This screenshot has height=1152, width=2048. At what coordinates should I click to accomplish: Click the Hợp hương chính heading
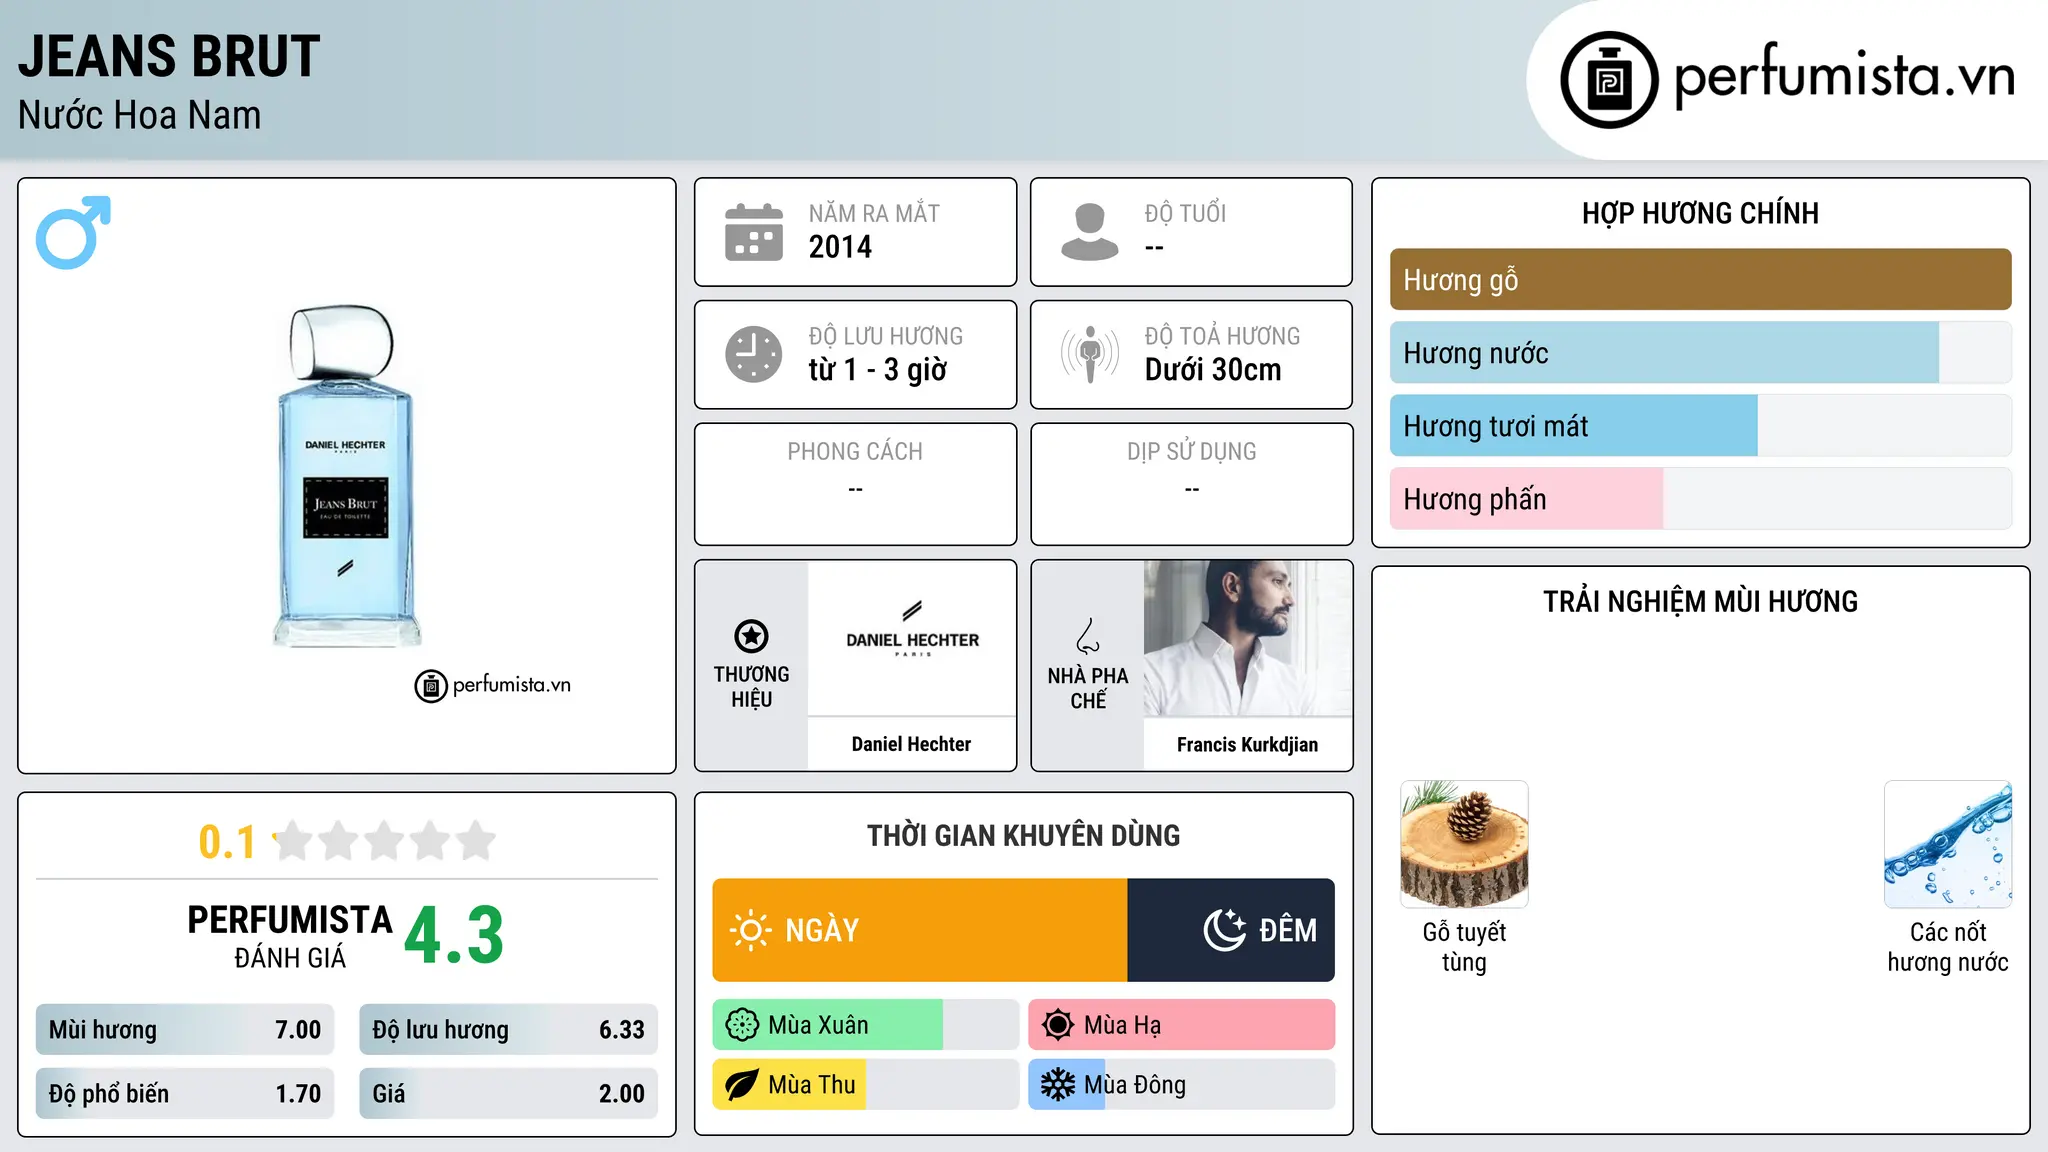pyautogui.click(x=1700, y=213)
